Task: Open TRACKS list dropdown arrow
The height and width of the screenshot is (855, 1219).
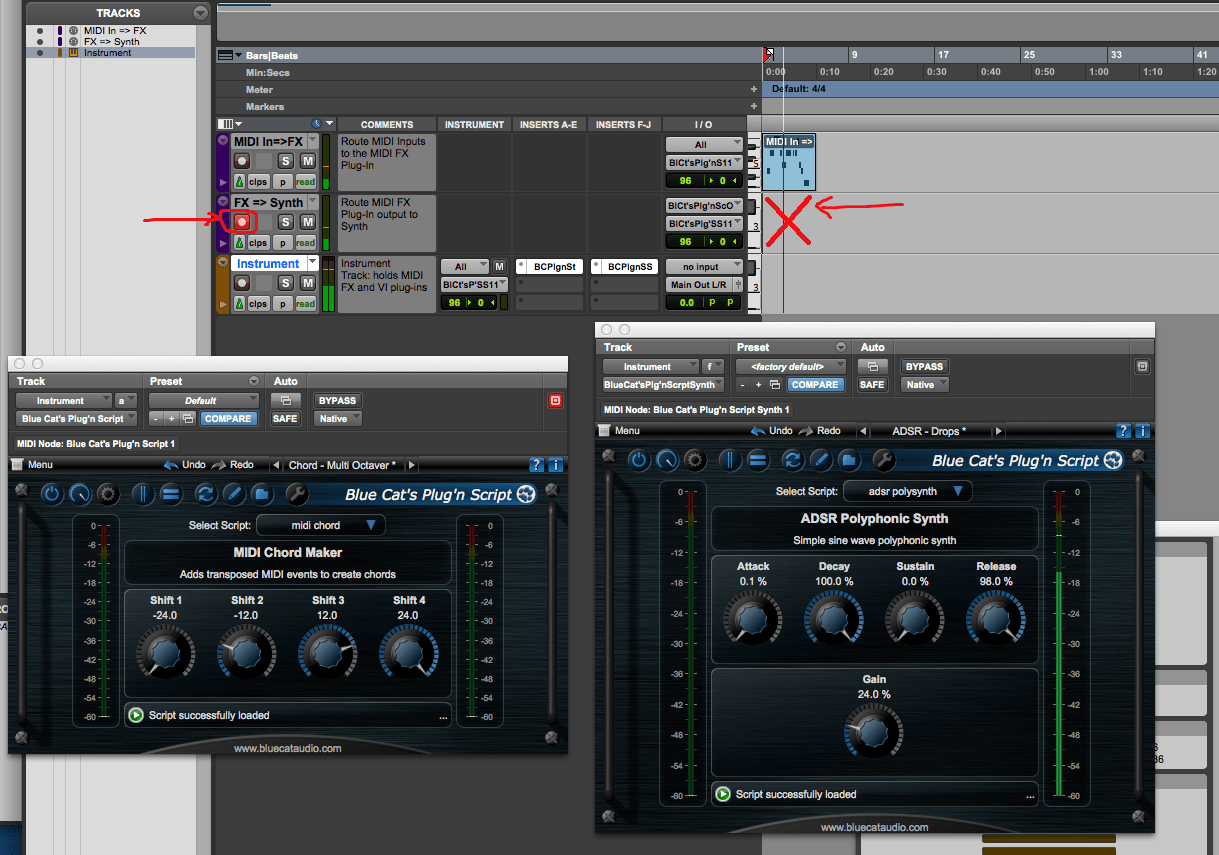Action: pyautogui.click(x=201, y=13)
